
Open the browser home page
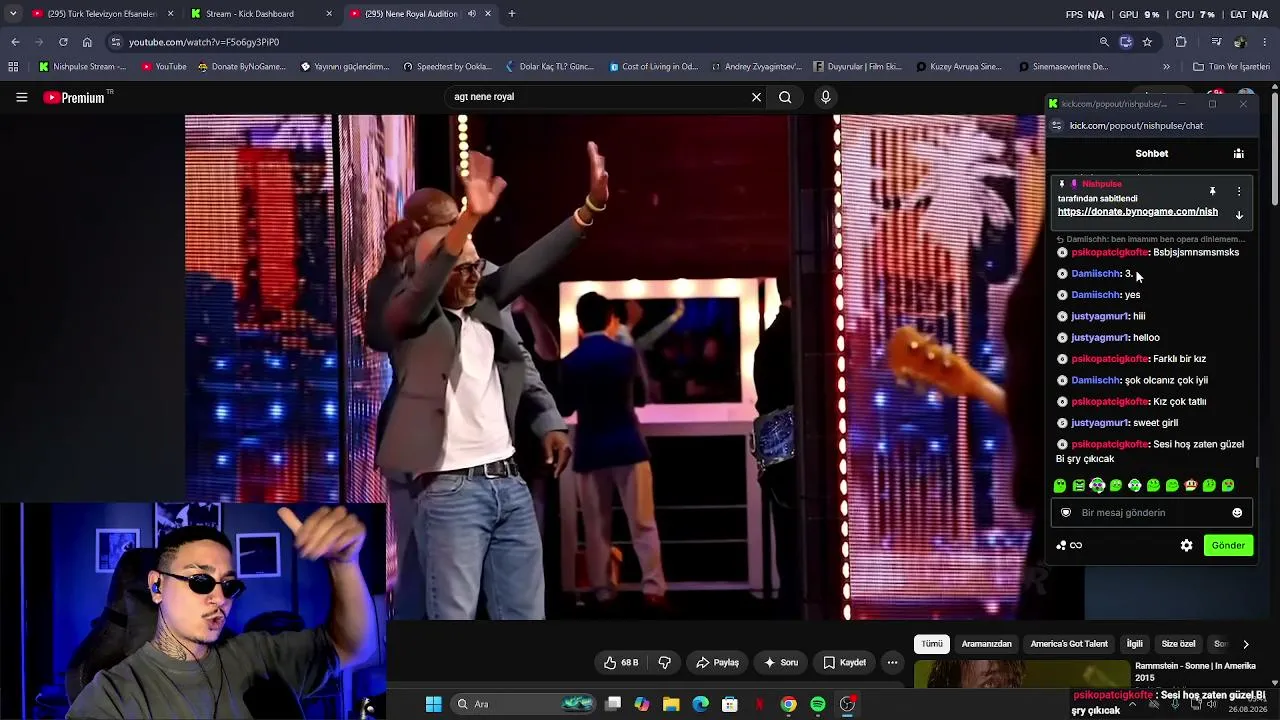point(87,42)
